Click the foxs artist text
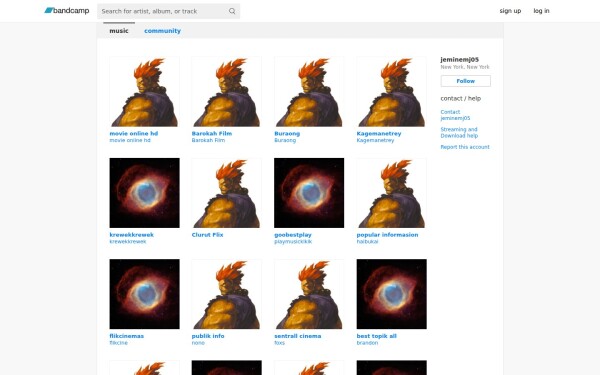 pos(279,343)
